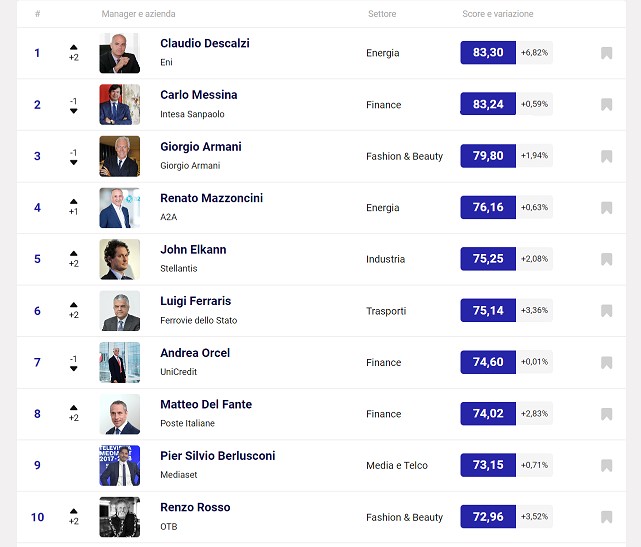Toggle the bookmark on John Elkann's row

606,259
